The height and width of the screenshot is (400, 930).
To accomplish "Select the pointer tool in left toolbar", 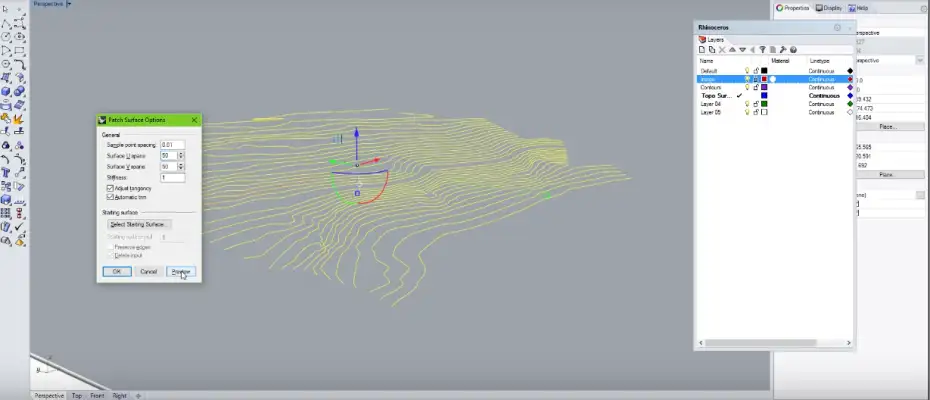I will click(x=6, y=9).
